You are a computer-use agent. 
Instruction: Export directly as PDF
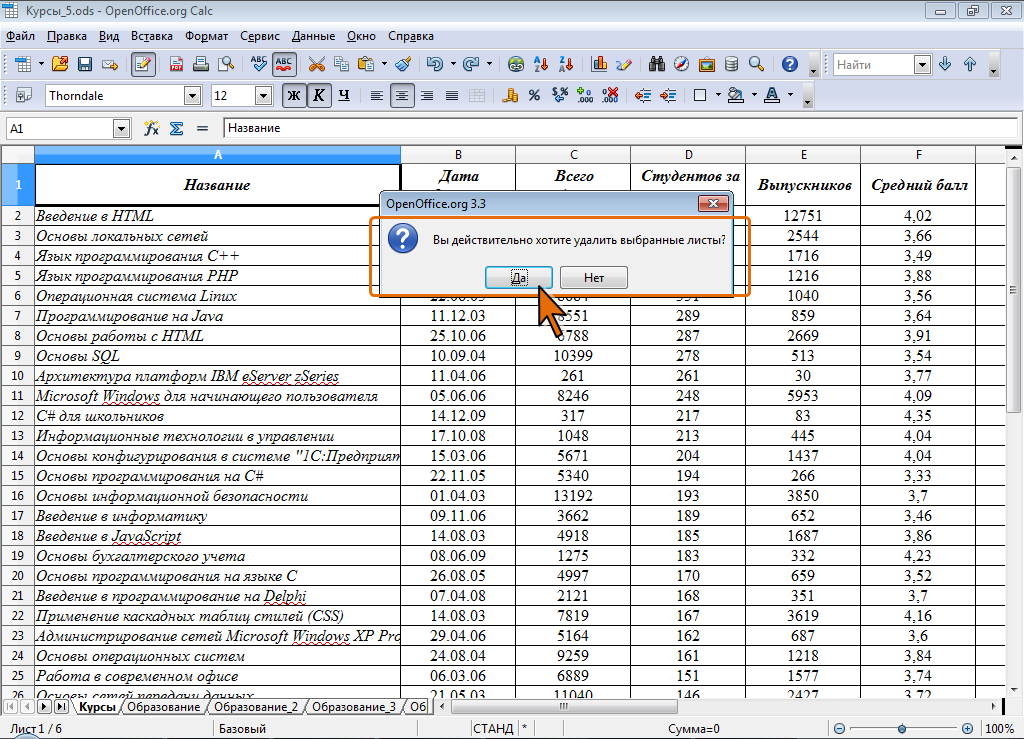pos(176,64)
